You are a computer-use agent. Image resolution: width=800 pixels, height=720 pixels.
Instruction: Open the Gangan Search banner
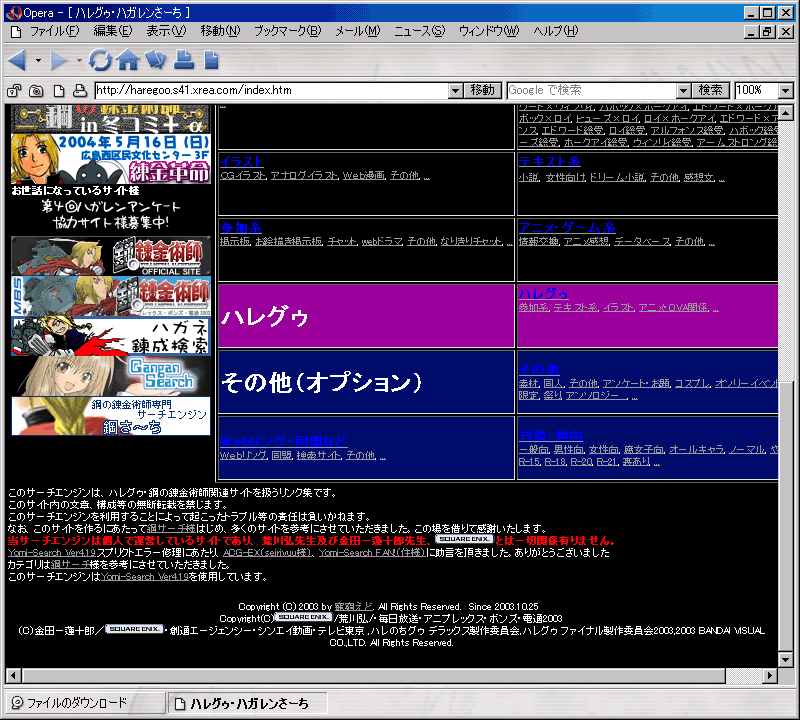coord(111,376)
